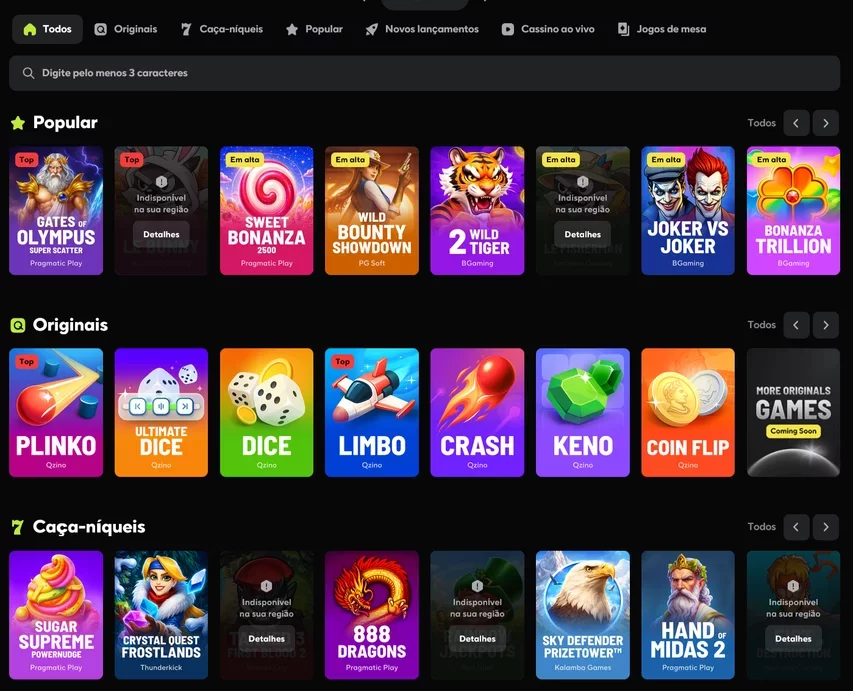
Task: Launch the Coin Flip game
Action: tap(688, 412)
